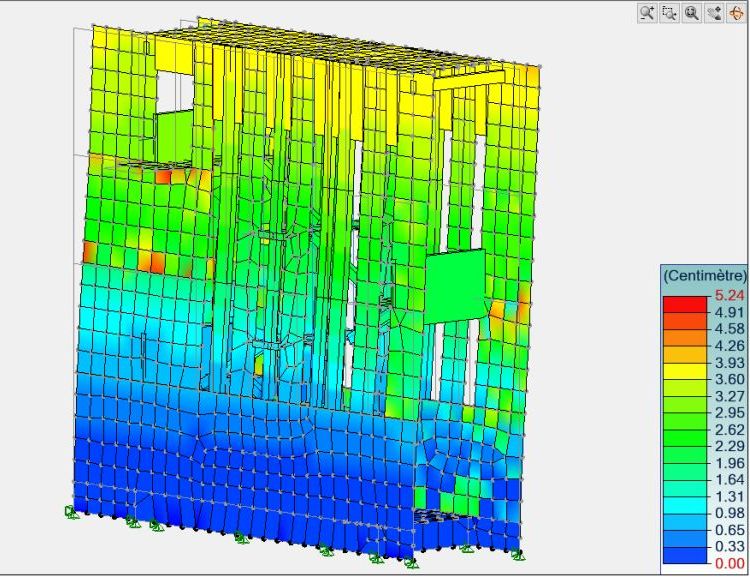
Task: Click the cyan legend band between 1.31 and 0.98
Action: point(684,504)
